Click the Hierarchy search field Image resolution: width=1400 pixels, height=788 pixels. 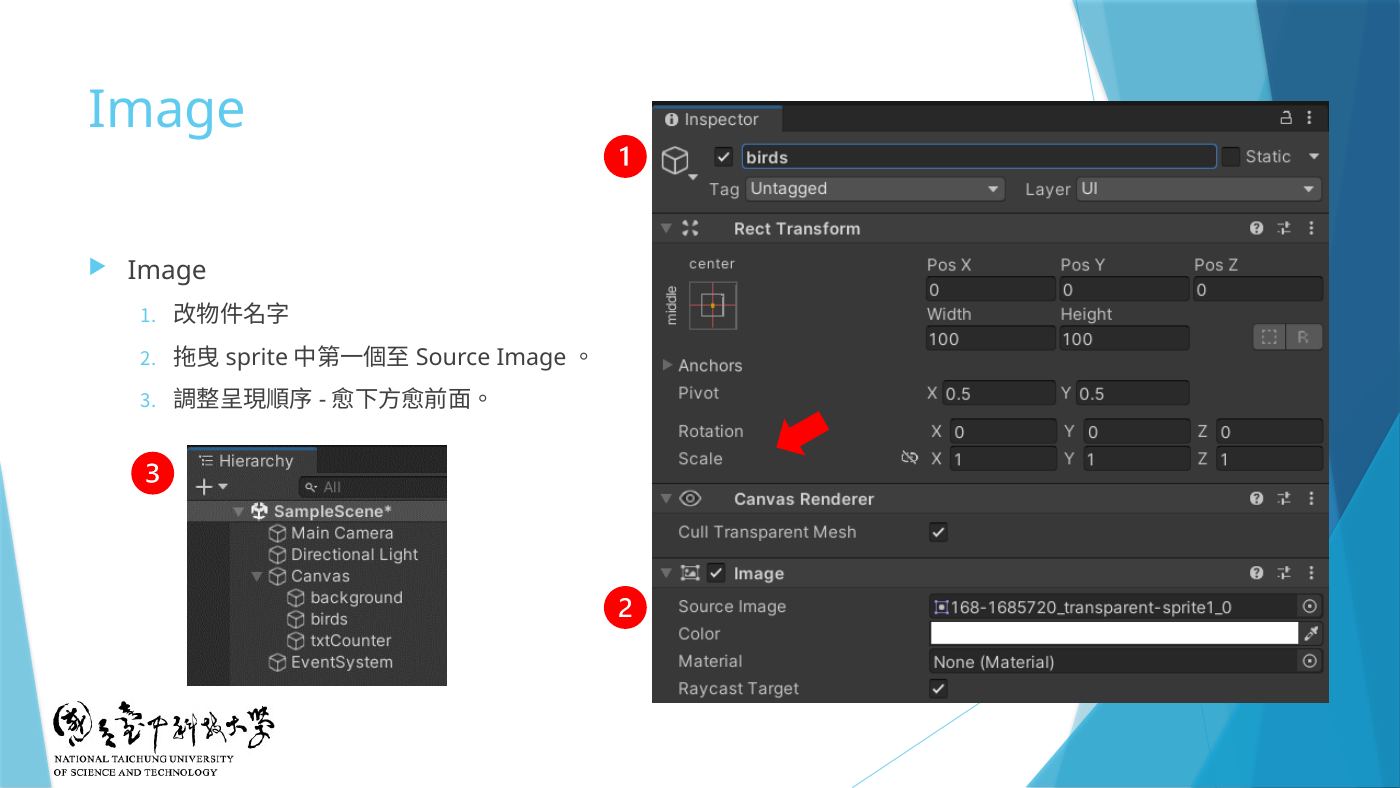(x=372, y=487)
